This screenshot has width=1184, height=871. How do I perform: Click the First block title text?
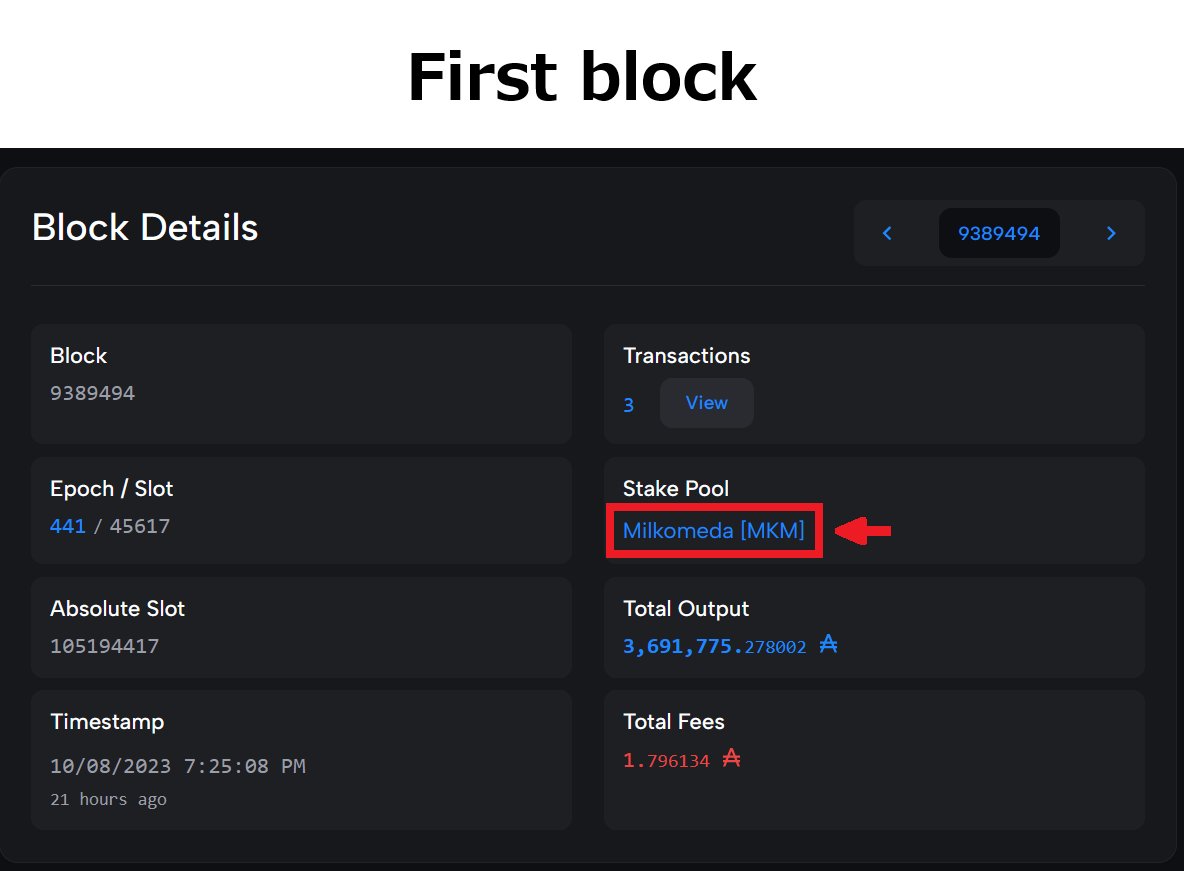pyautogui.click(x=582, y=77)
